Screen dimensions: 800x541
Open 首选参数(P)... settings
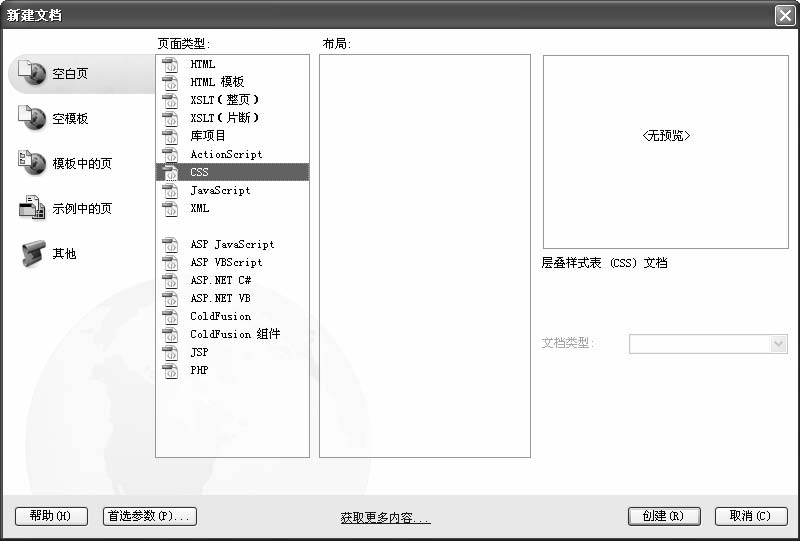coord(150,516)
